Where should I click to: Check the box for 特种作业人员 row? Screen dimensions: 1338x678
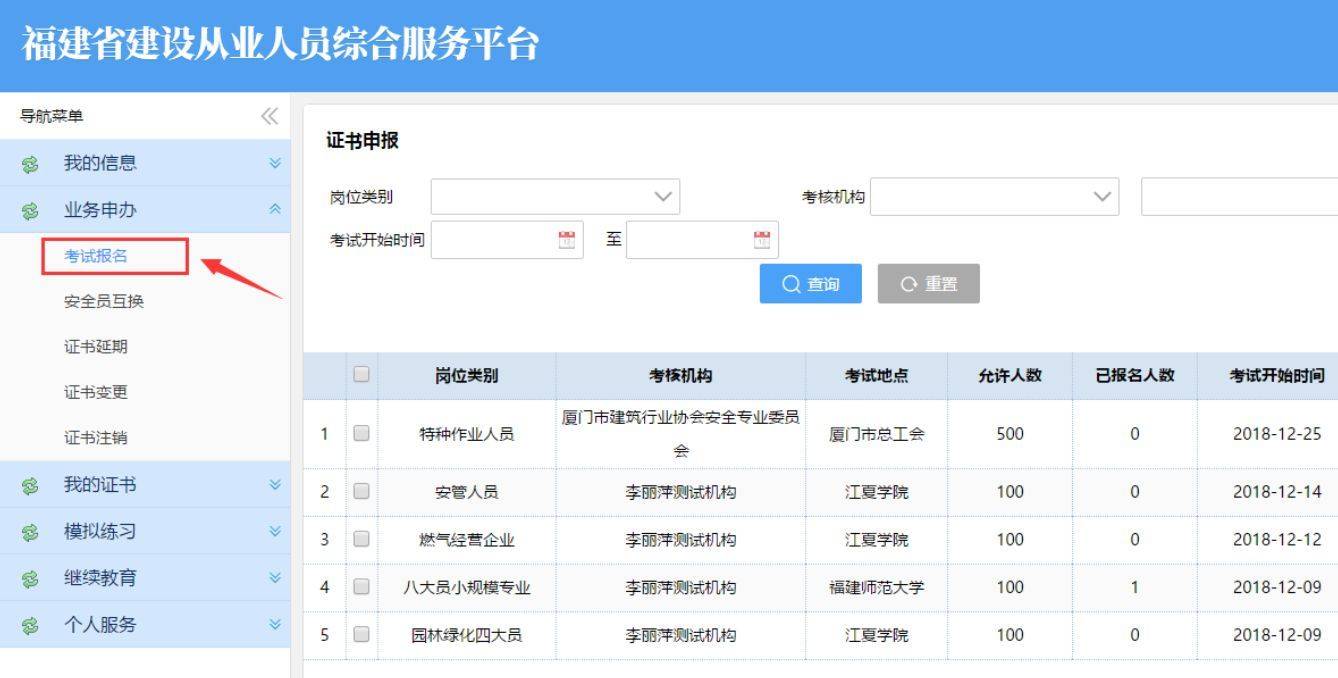click(x=361, y=434)
